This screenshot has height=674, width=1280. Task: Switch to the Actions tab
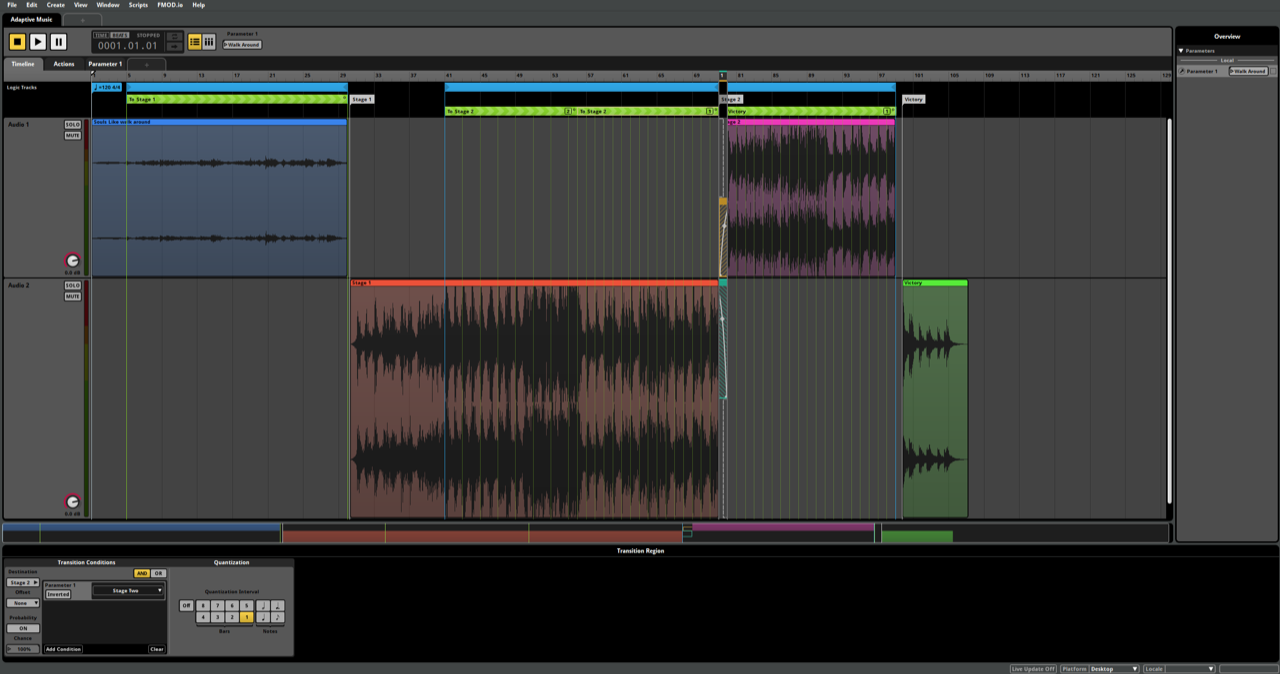tap(64, 64)
